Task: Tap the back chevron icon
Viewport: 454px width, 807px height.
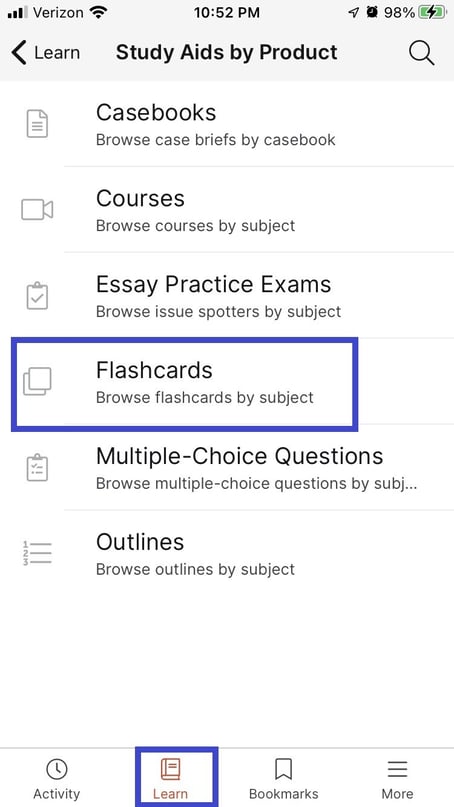Action: [19, 52]
